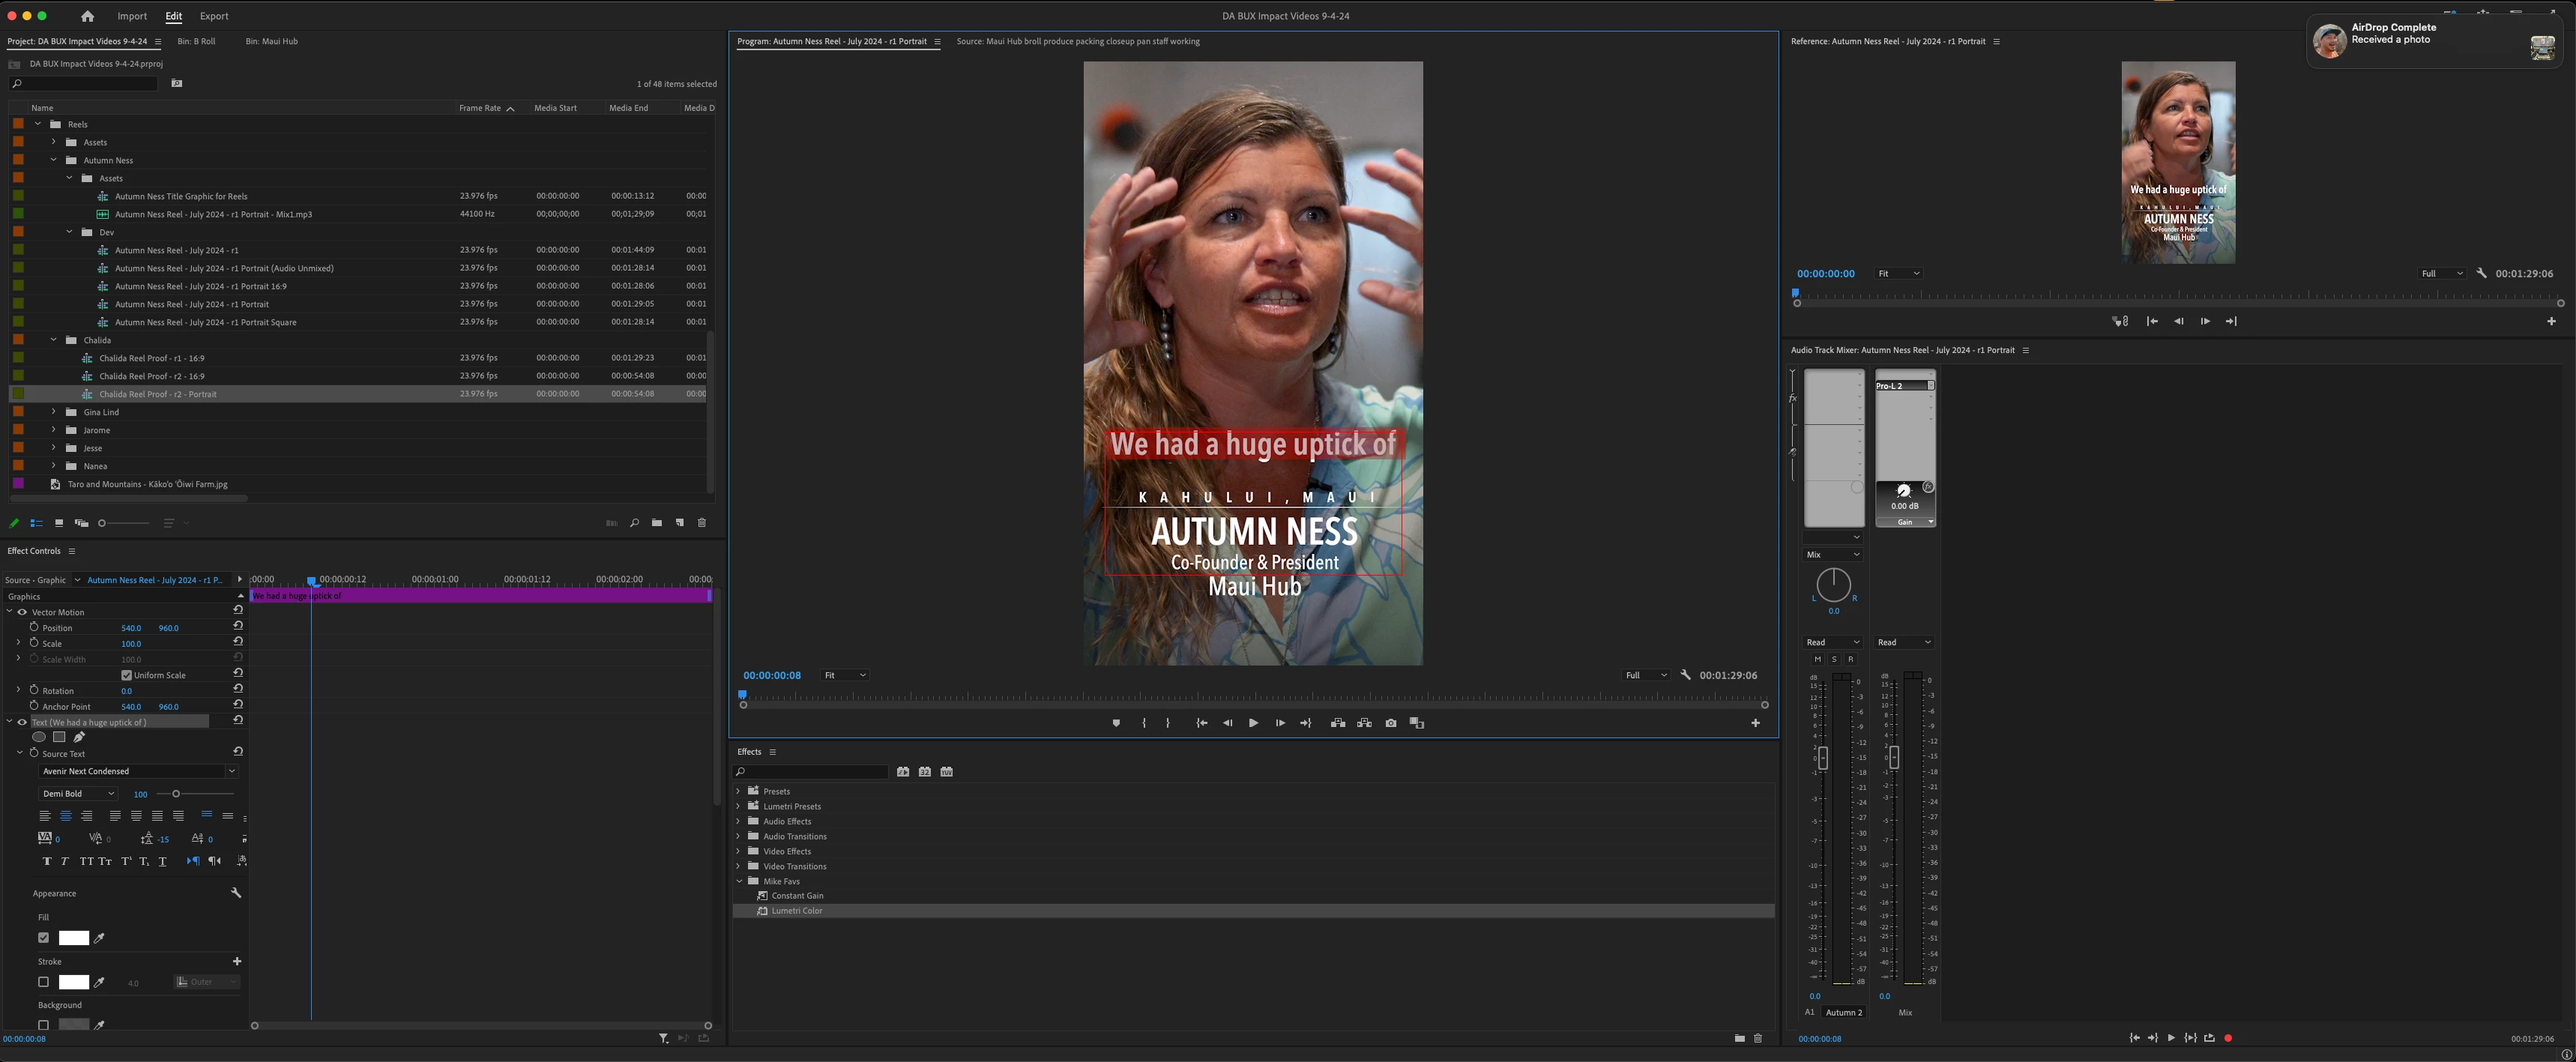Click the Fill color eyedropper
Image resolution: width=2576 pixels, height=1062 pixels.
click(99, 938)
